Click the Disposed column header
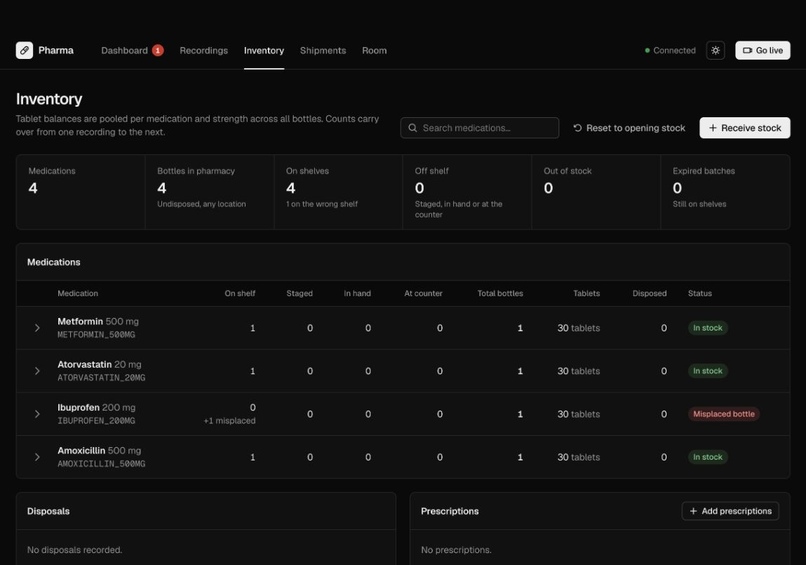The image size is (806, 565). point(650,293)
